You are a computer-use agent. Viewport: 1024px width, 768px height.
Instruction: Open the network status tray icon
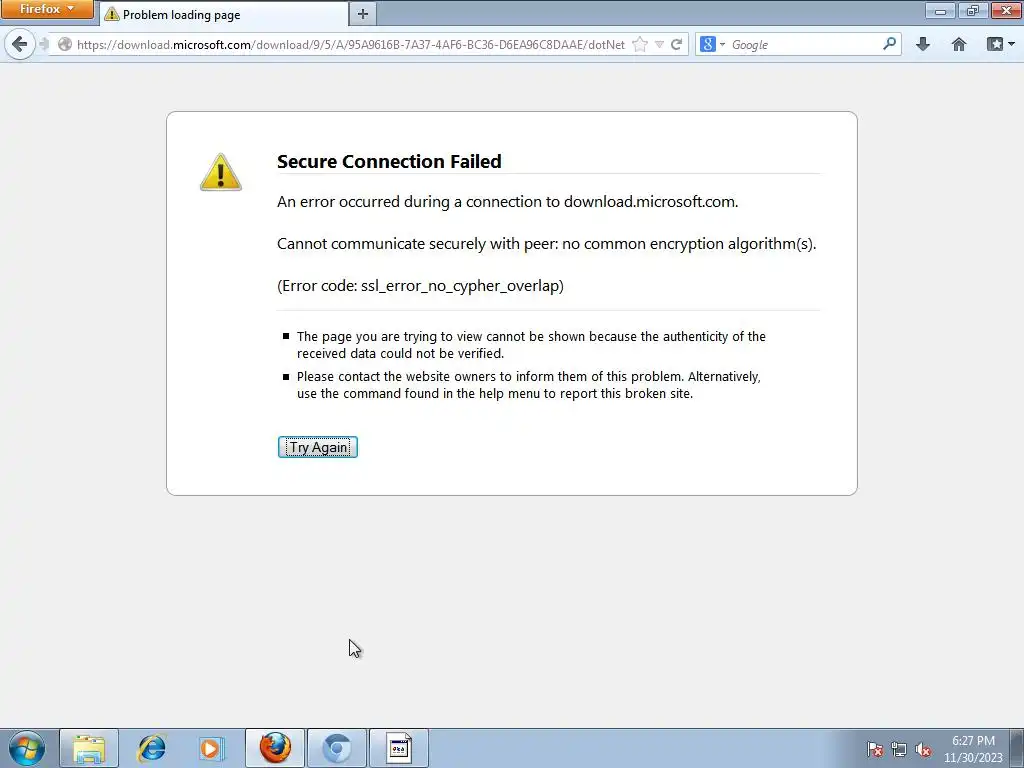(x=899, y=749)
